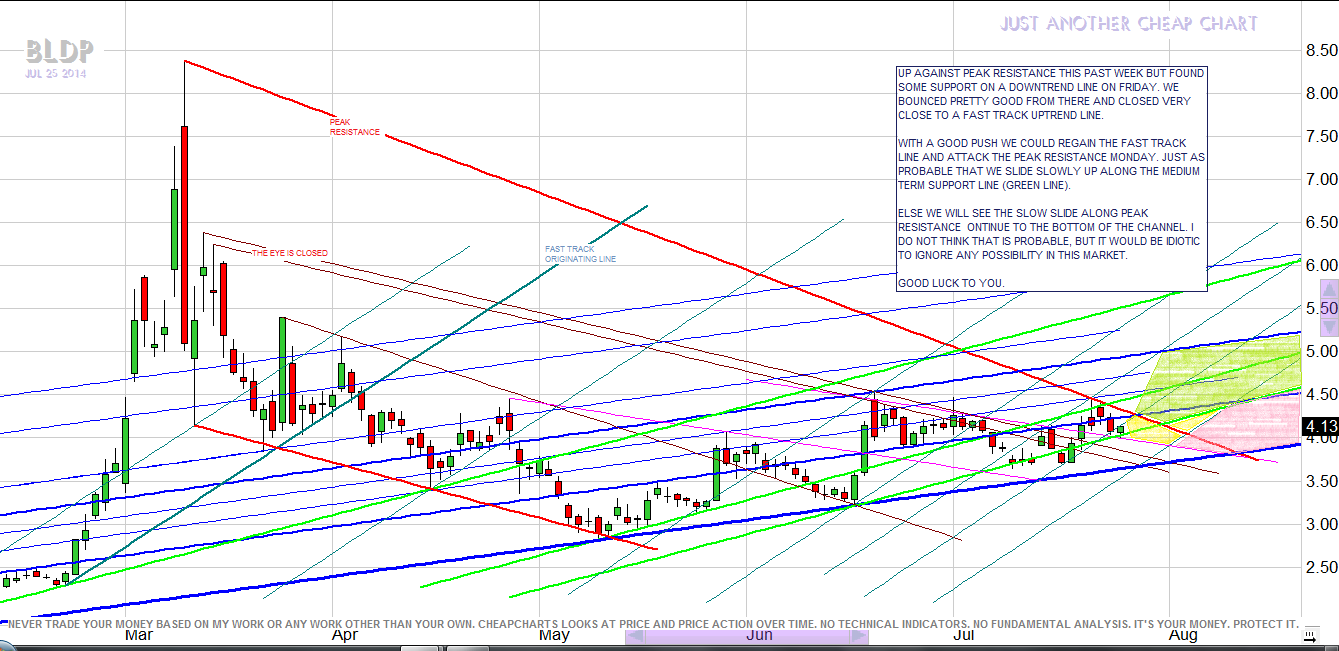Click the left arrow of the time scrollbar
Image resolution: width=1339 pixels, height=651 pixels.
(x=634, y=636)
